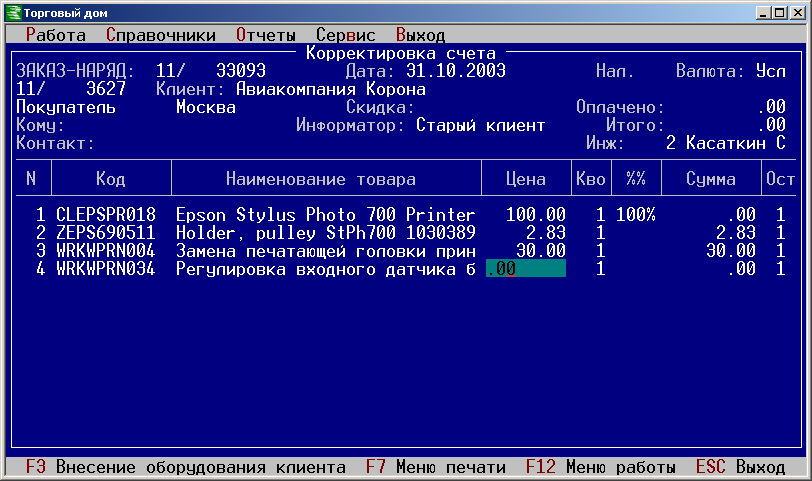This screenshot has height=481, width=812.
Task: Select the Выход menu item
Action: (x=420, y=35)
